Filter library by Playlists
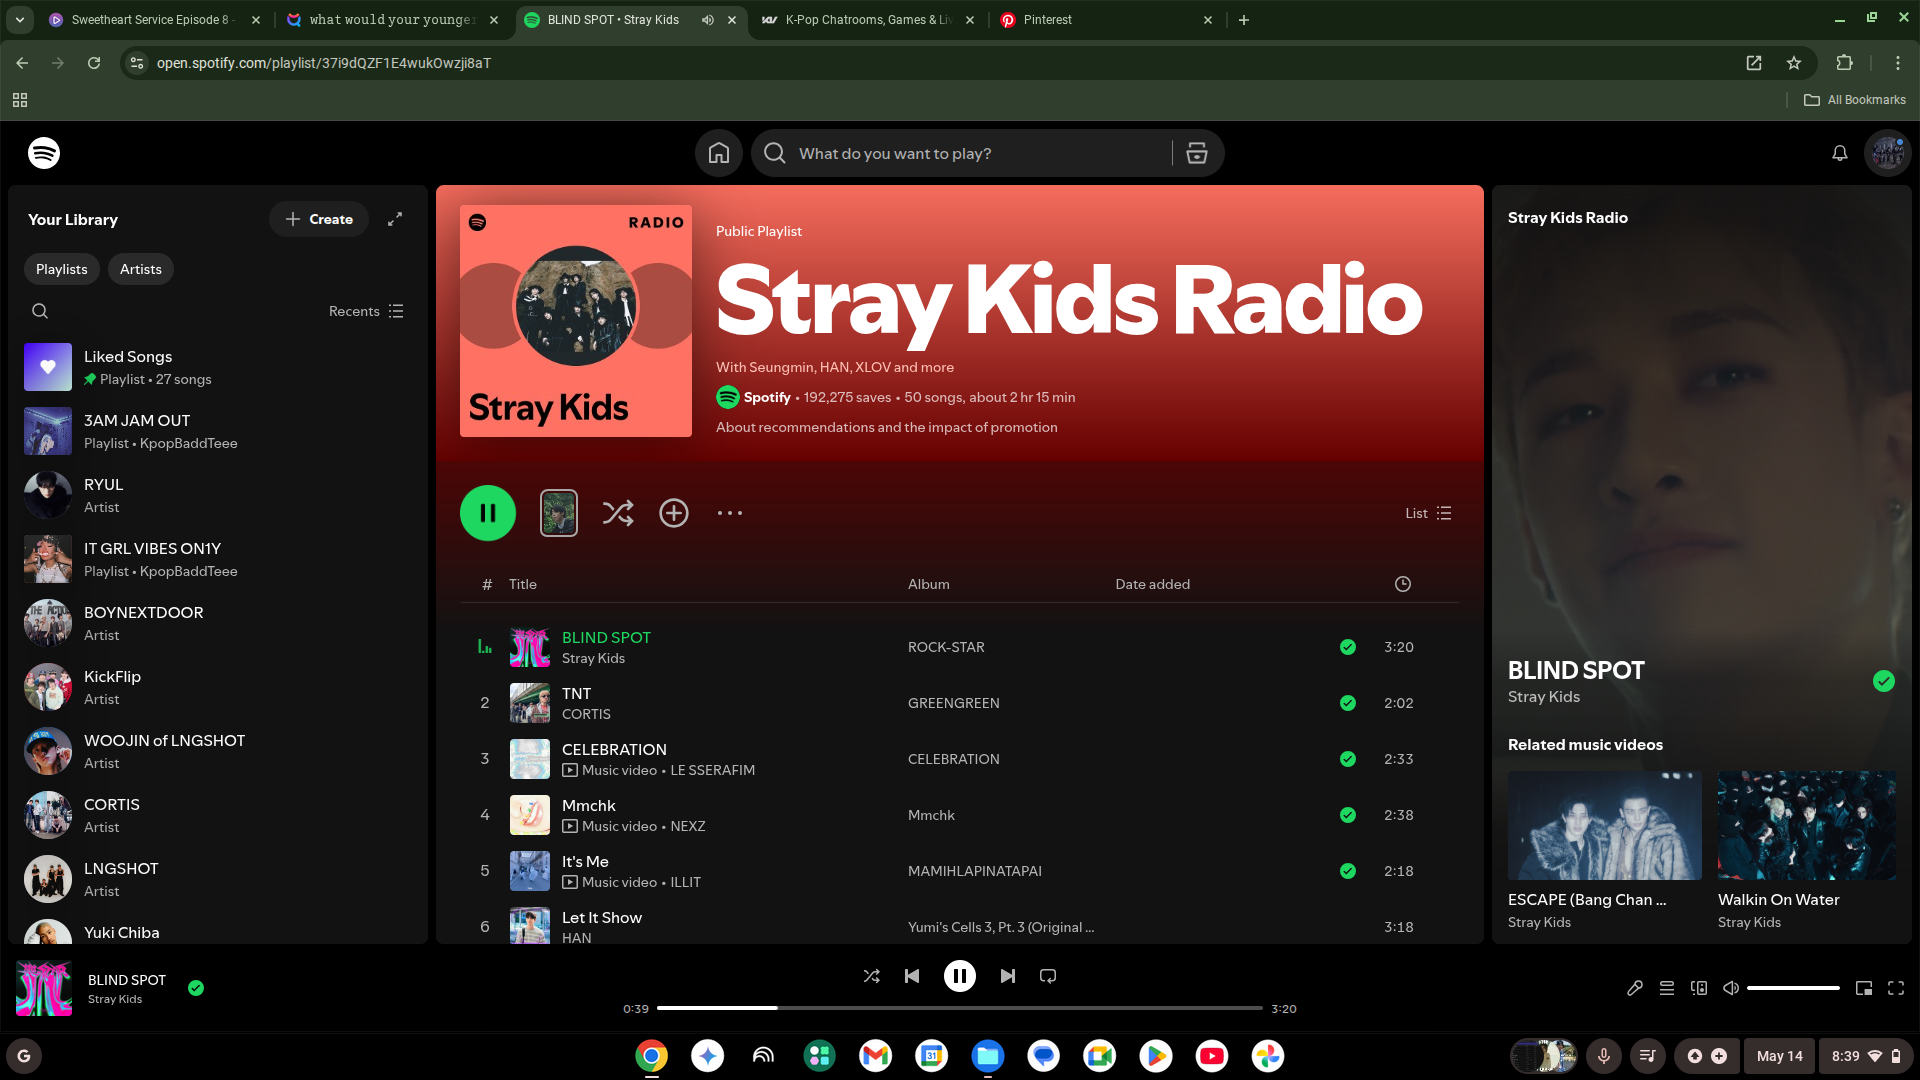The width and height of the screenshot is (1920, 1080). 62,269
